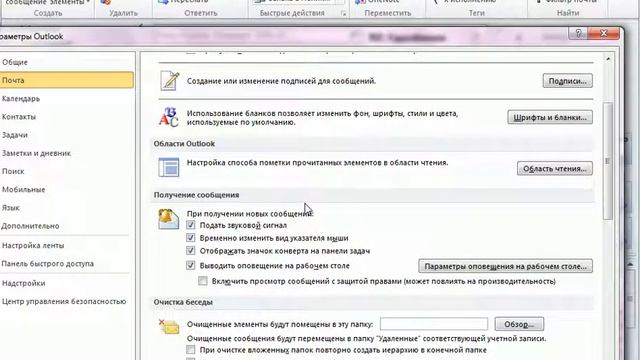This screenshot has width=640, height=360.
Task: Open the Задачи settings category
Action: click(67, 135)
